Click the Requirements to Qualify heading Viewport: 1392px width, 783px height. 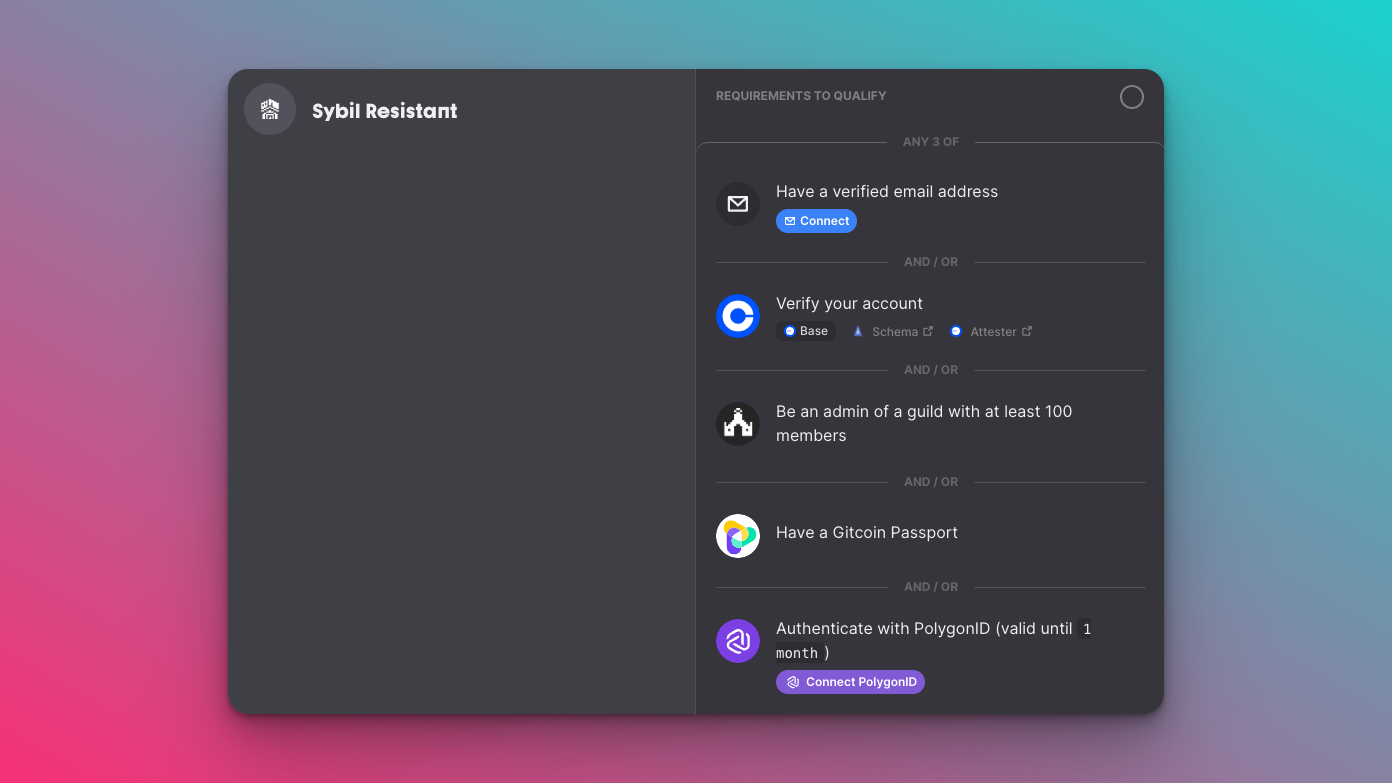801,96
